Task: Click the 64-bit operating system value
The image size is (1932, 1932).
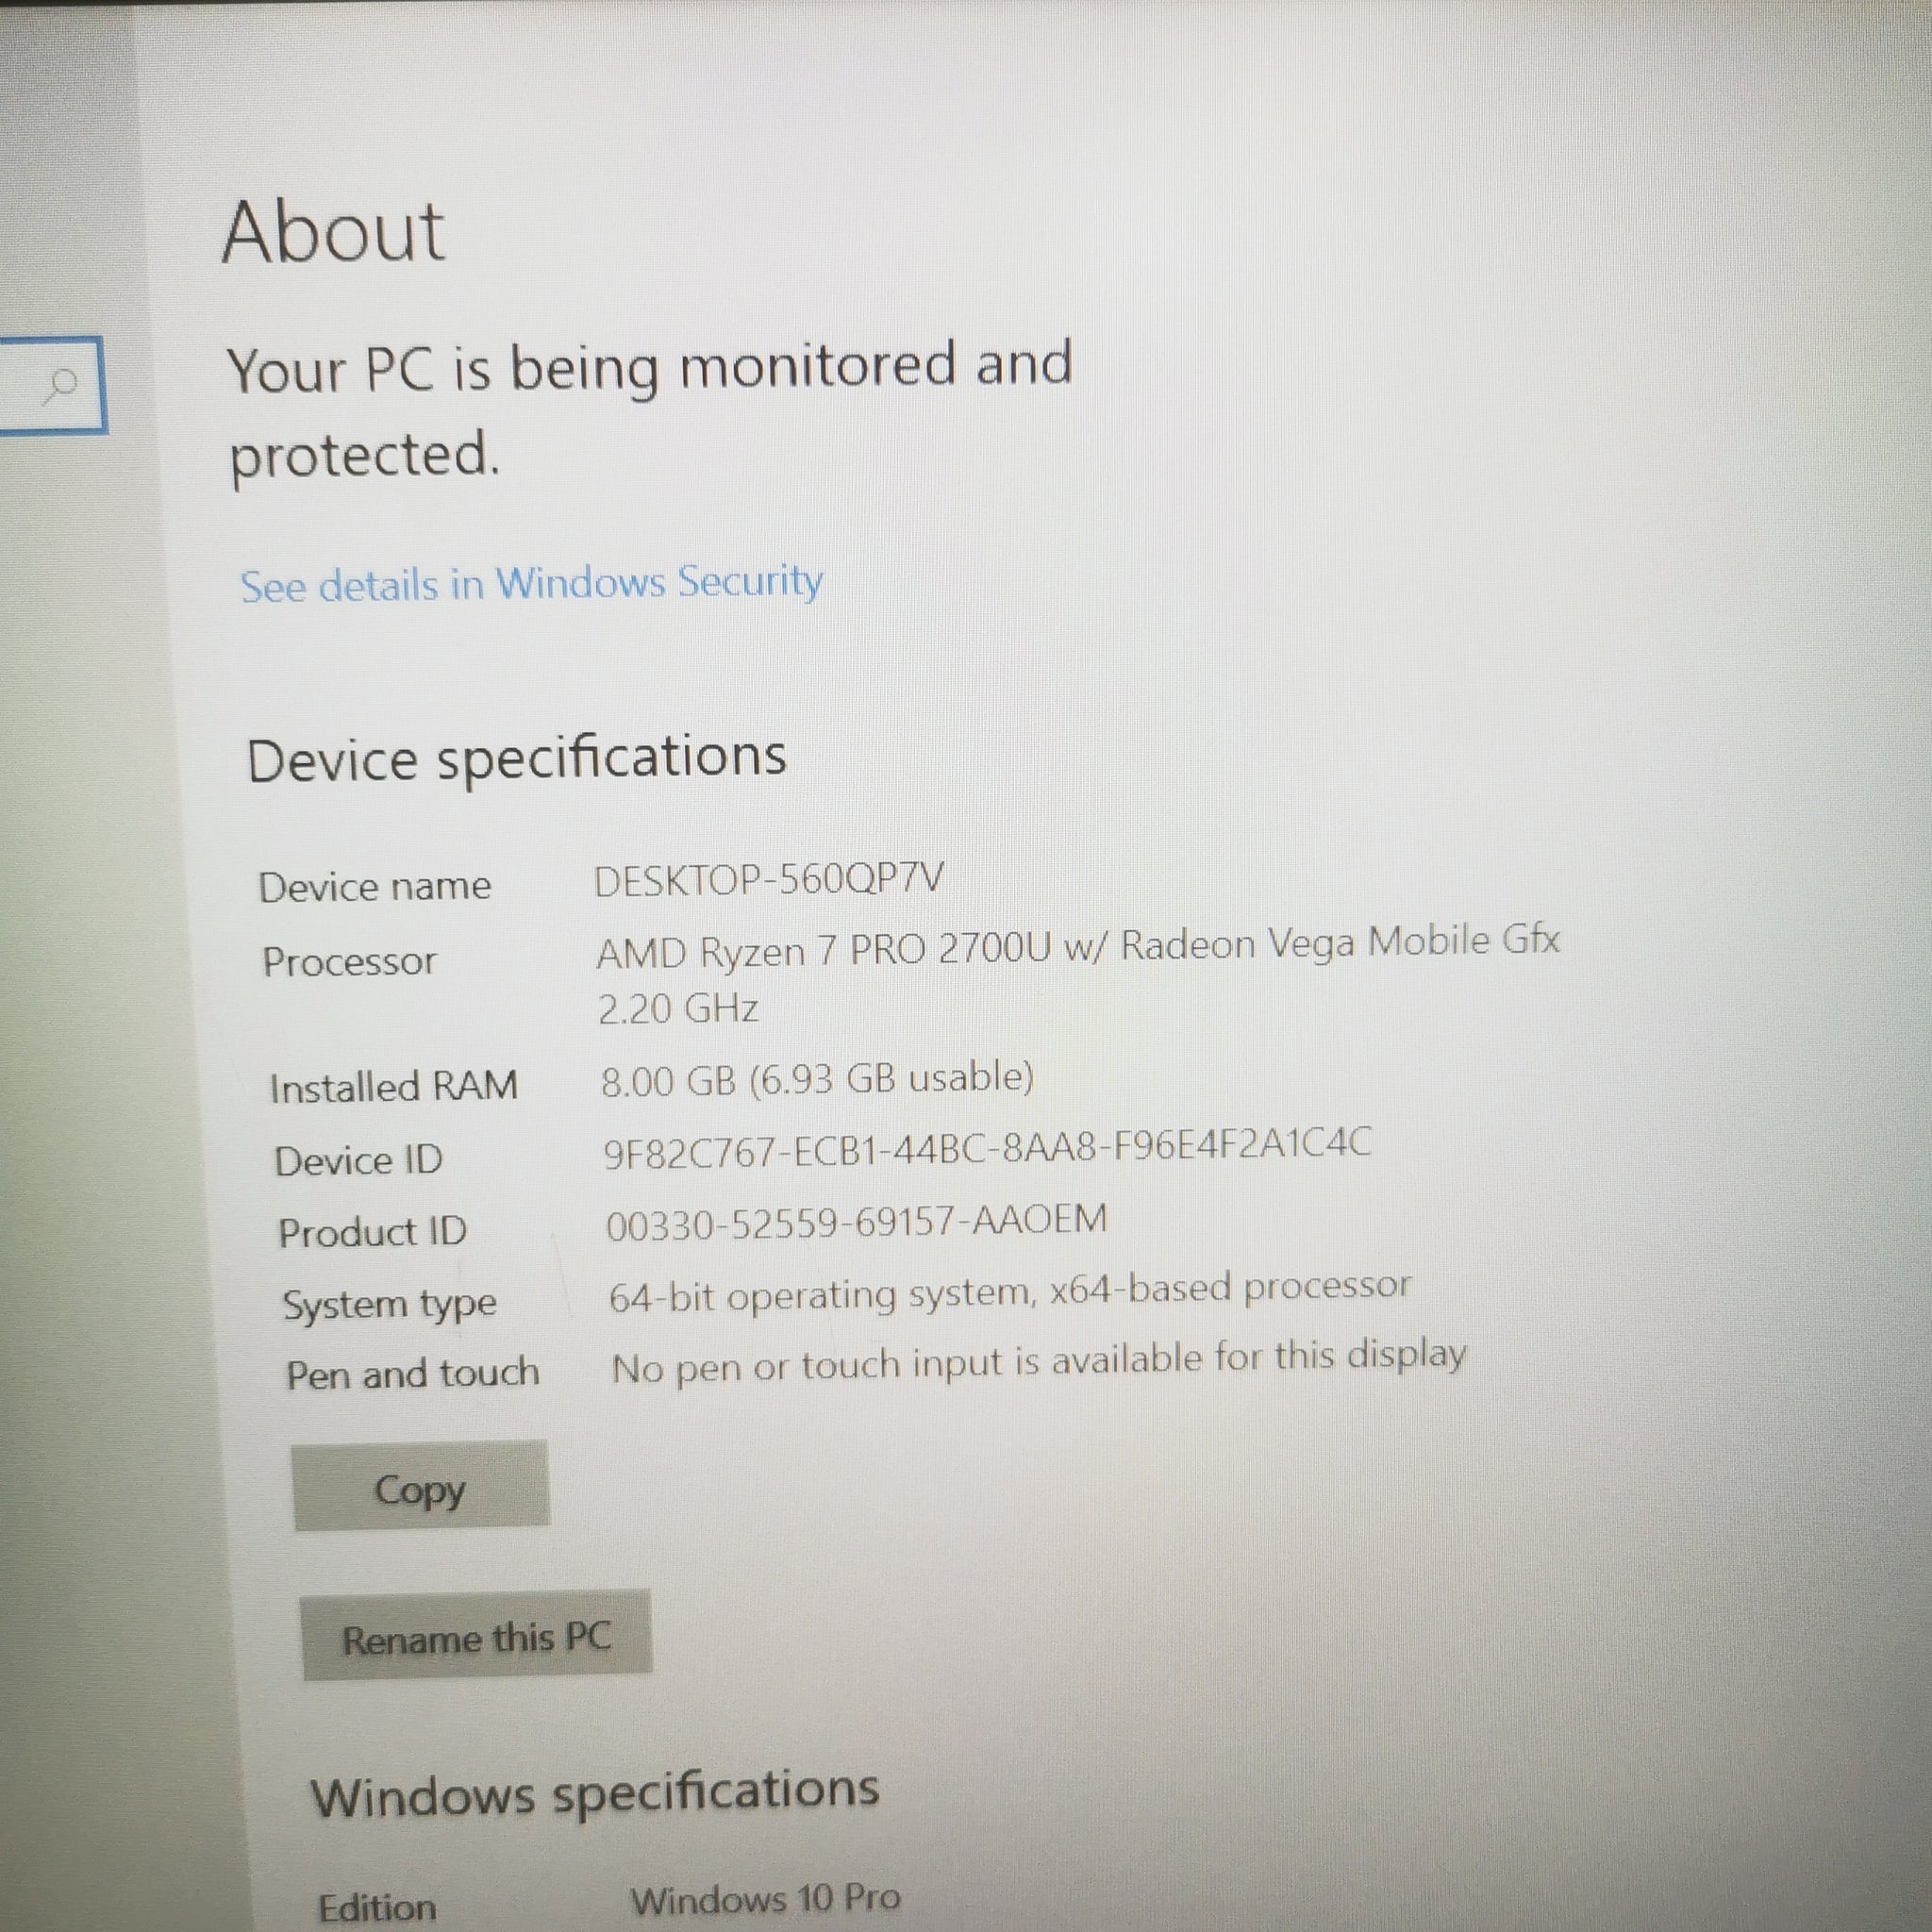Action: click(1009, 1291)
